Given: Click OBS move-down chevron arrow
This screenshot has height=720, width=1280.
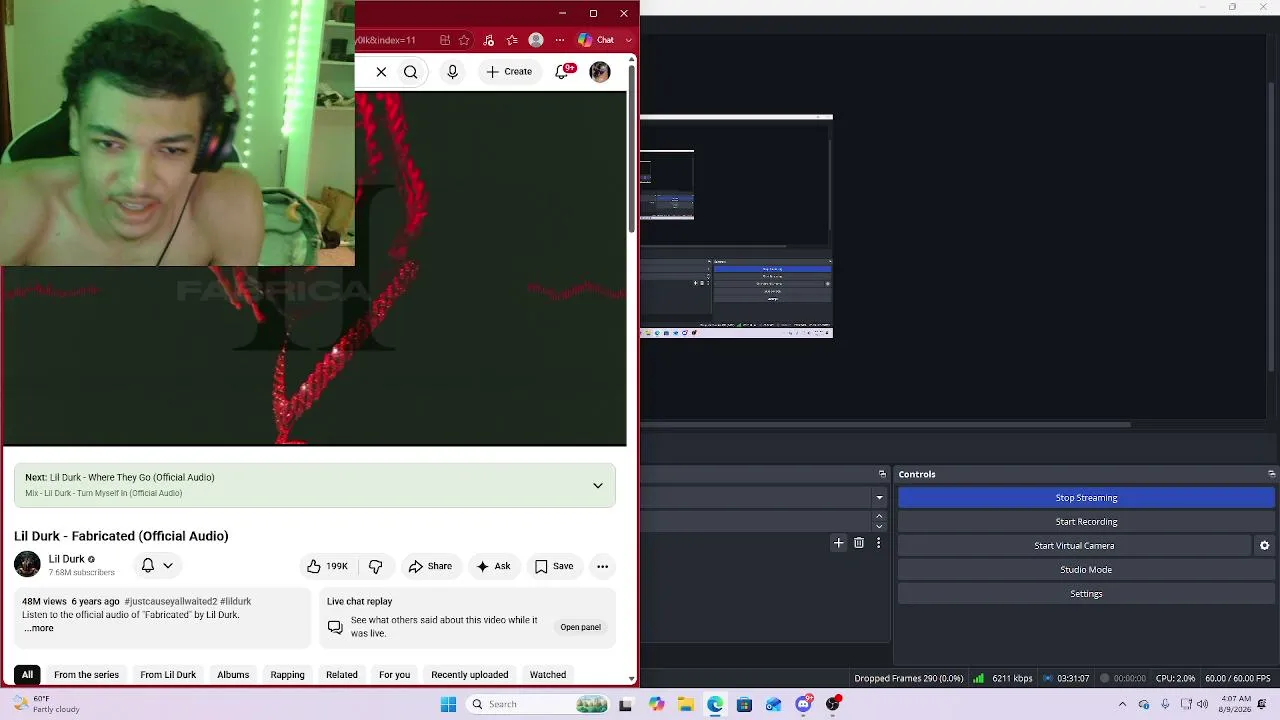Looking at the screenshot, I should coord(879,526).
